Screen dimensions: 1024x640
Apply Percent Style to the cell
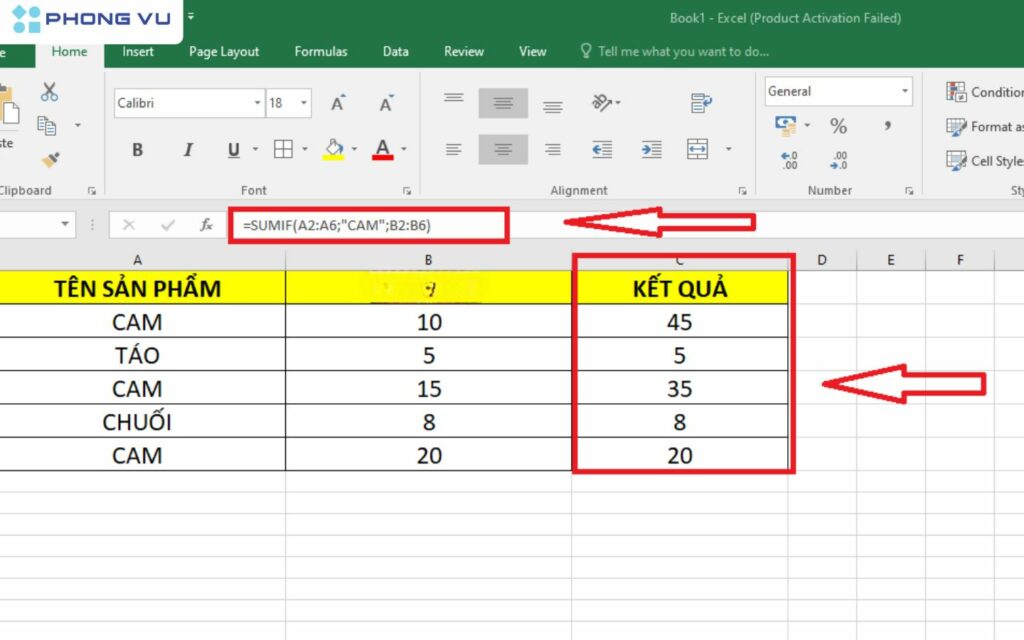tap(838, 126)
